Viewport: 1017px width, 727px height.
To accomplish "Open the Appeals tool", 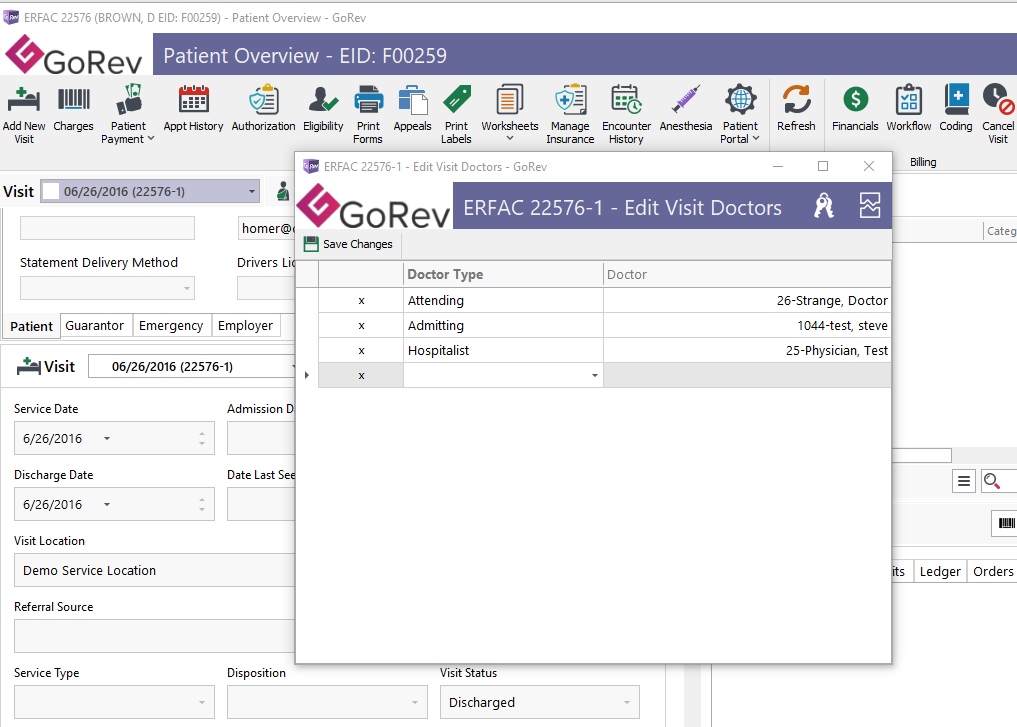I will [x=413, y=108].
